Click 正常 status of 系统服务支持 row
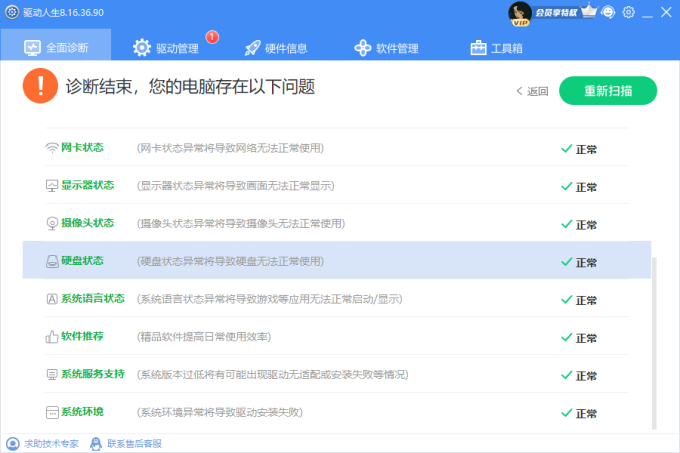This screenshot has width=680, height=453. (x=579, y=375)
